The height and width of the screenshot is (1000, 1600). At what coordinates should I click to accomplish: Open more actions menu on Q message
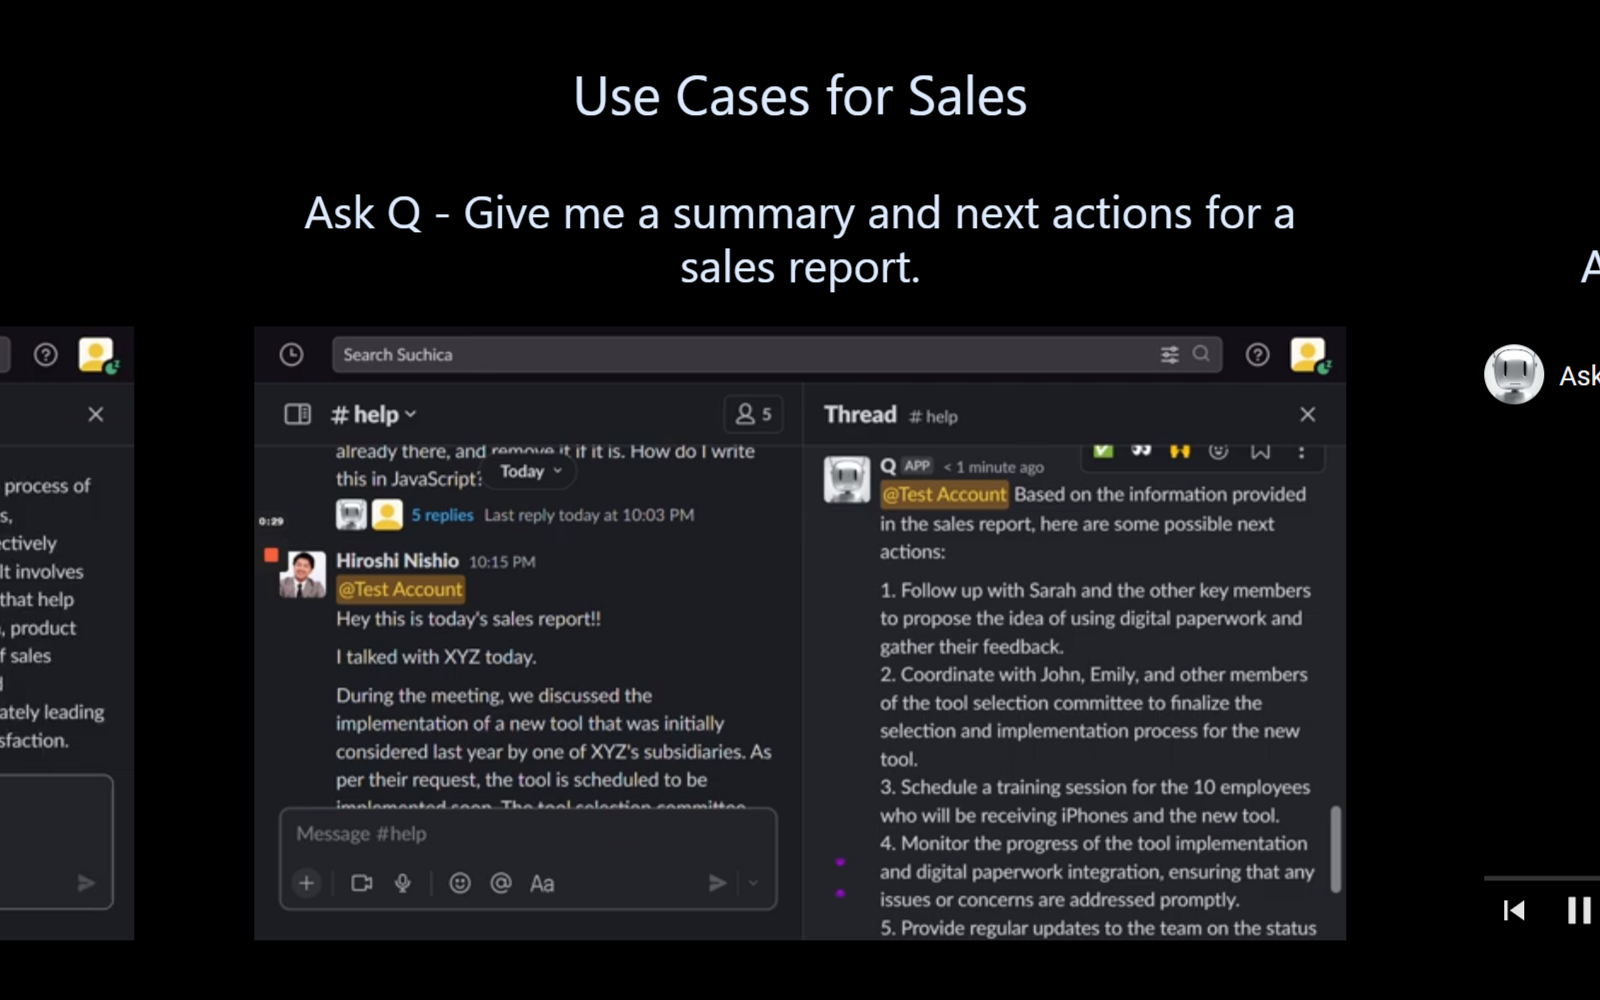coord(1301,452)
